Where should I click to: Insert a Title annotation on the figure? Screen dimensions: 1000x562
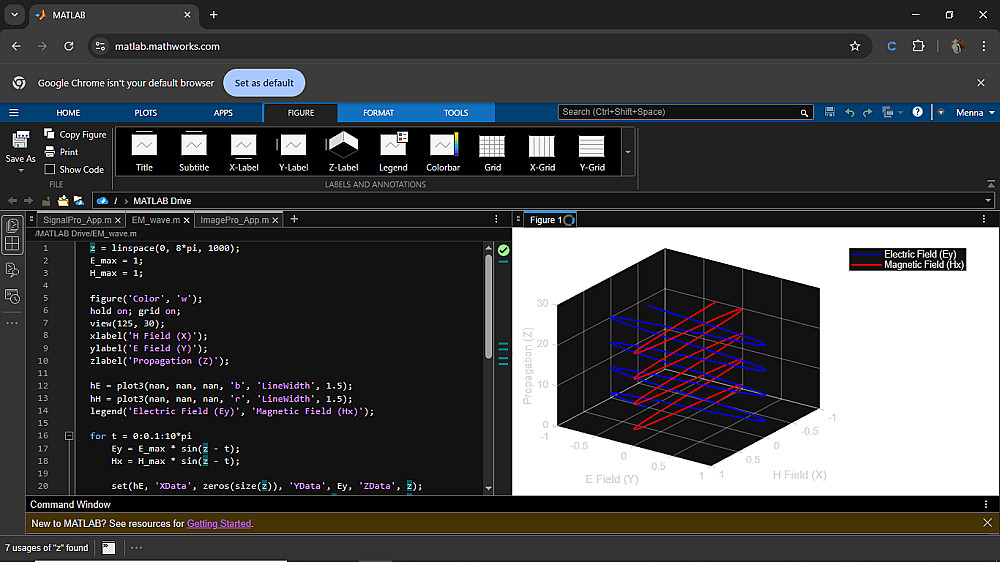coord(145,147)
